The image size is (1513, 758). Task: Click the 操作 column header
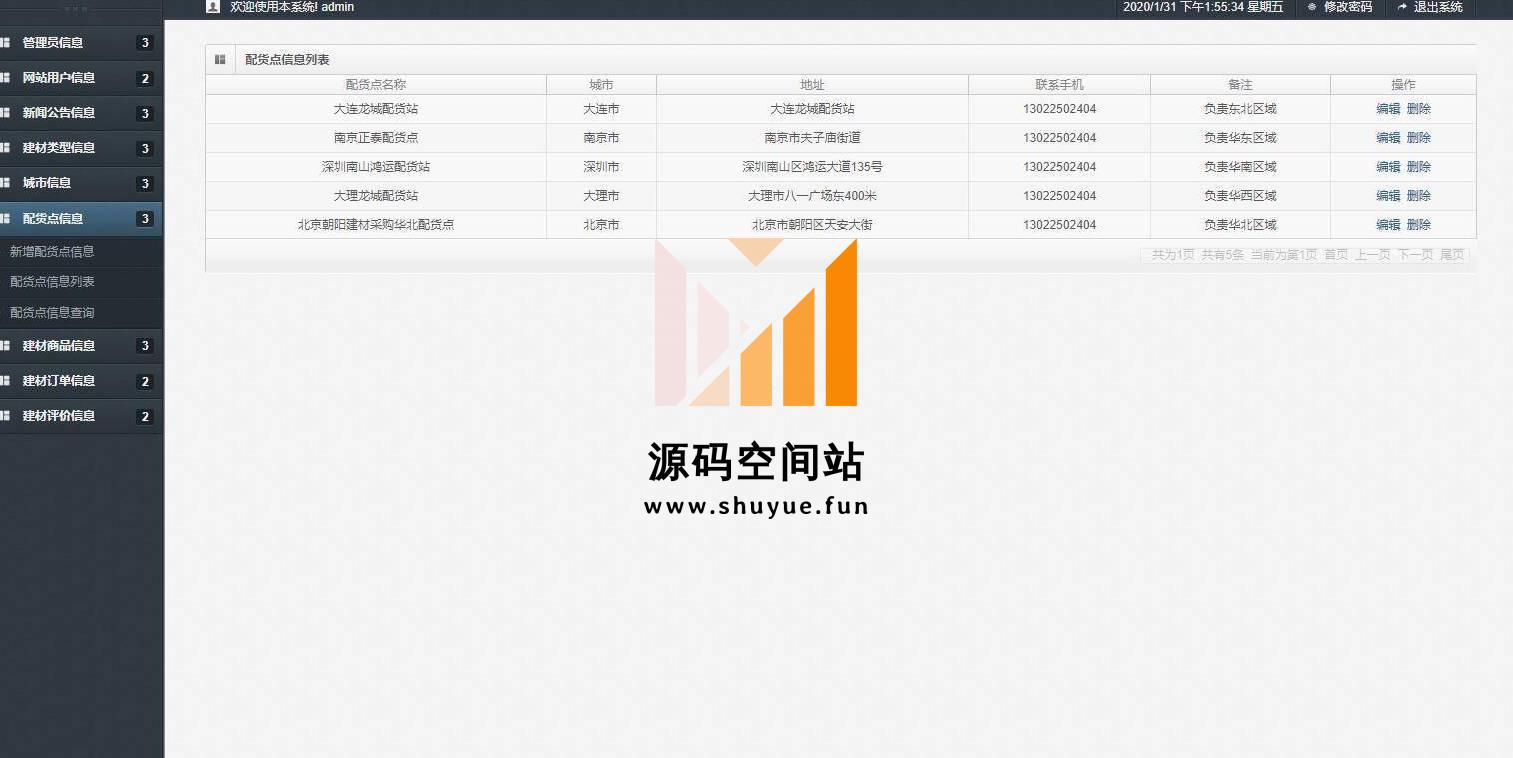(1403, 85)
